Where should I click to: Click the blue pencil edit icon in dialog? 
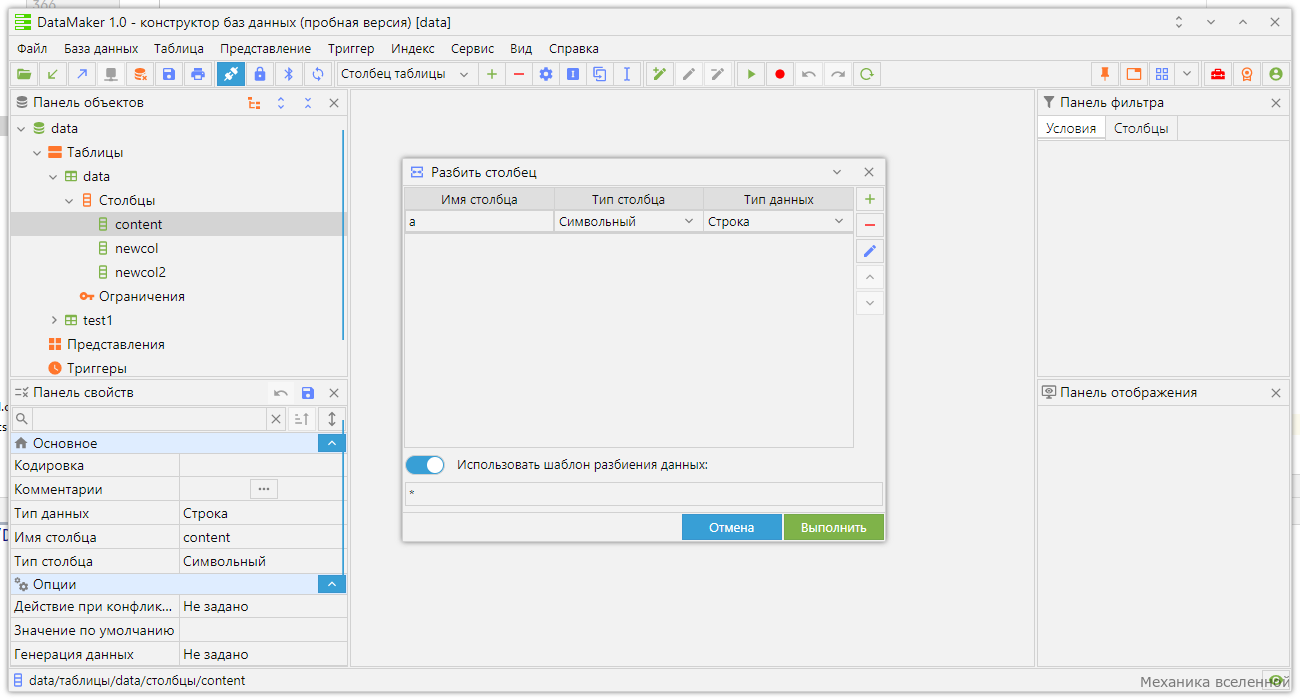[870, 251]
